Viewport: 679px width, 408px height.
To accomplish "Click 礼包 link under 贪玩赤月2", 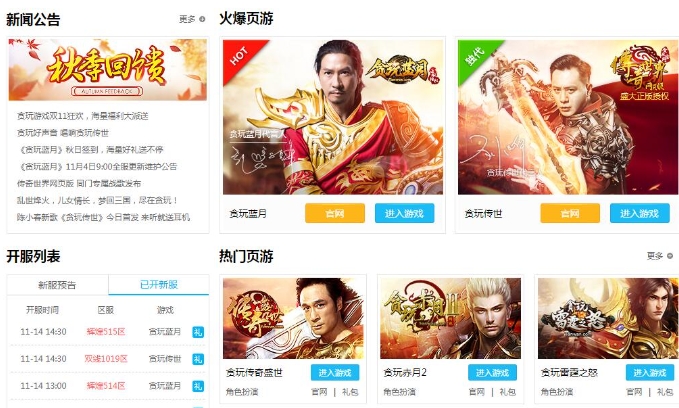I will click(508, 392).
